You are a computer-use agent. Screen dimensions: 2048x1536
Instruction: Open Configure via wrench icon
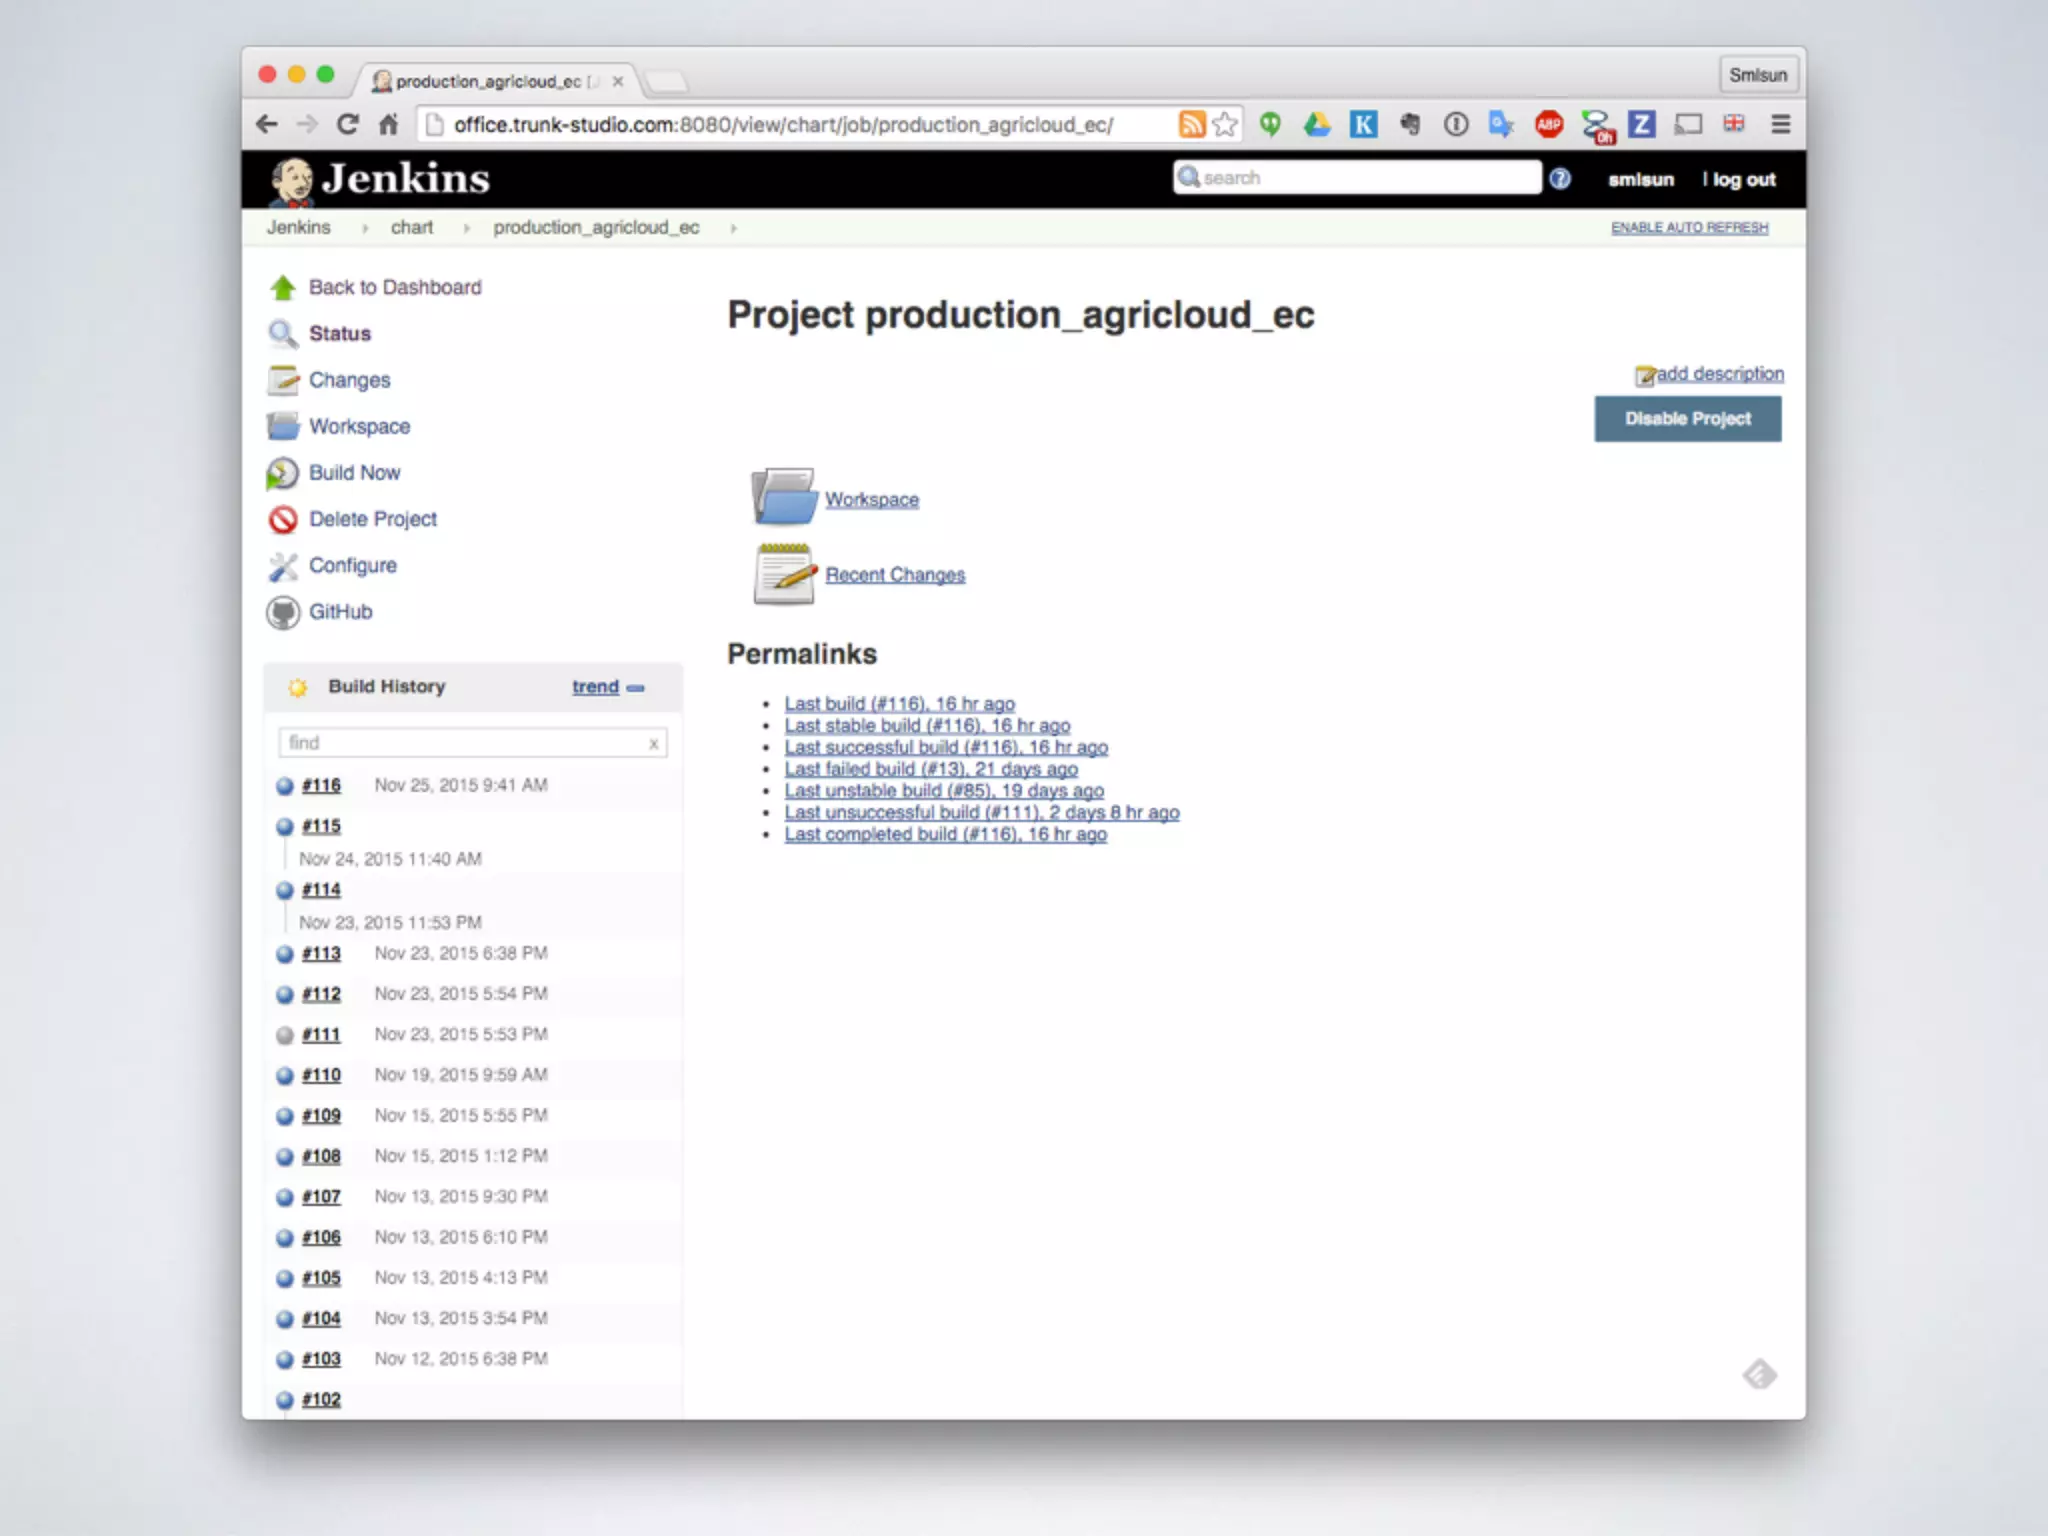[283, 566]
